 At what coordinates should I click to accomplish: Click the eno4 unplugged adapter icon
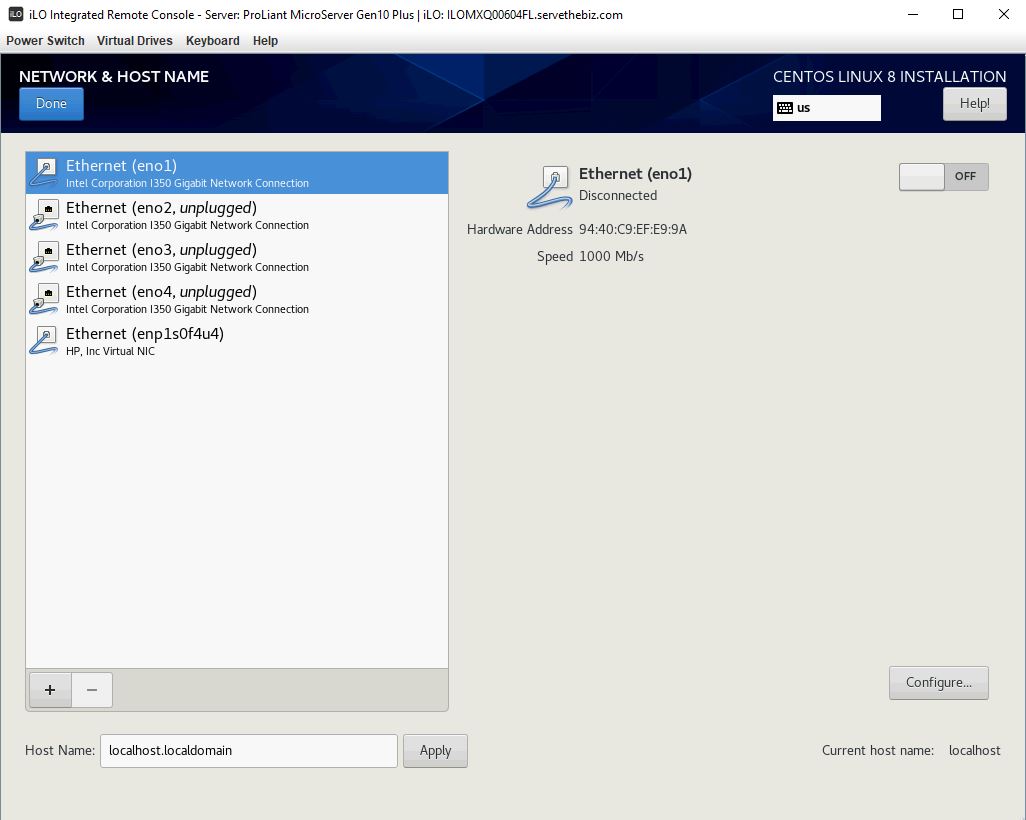(x=44, y=298)
